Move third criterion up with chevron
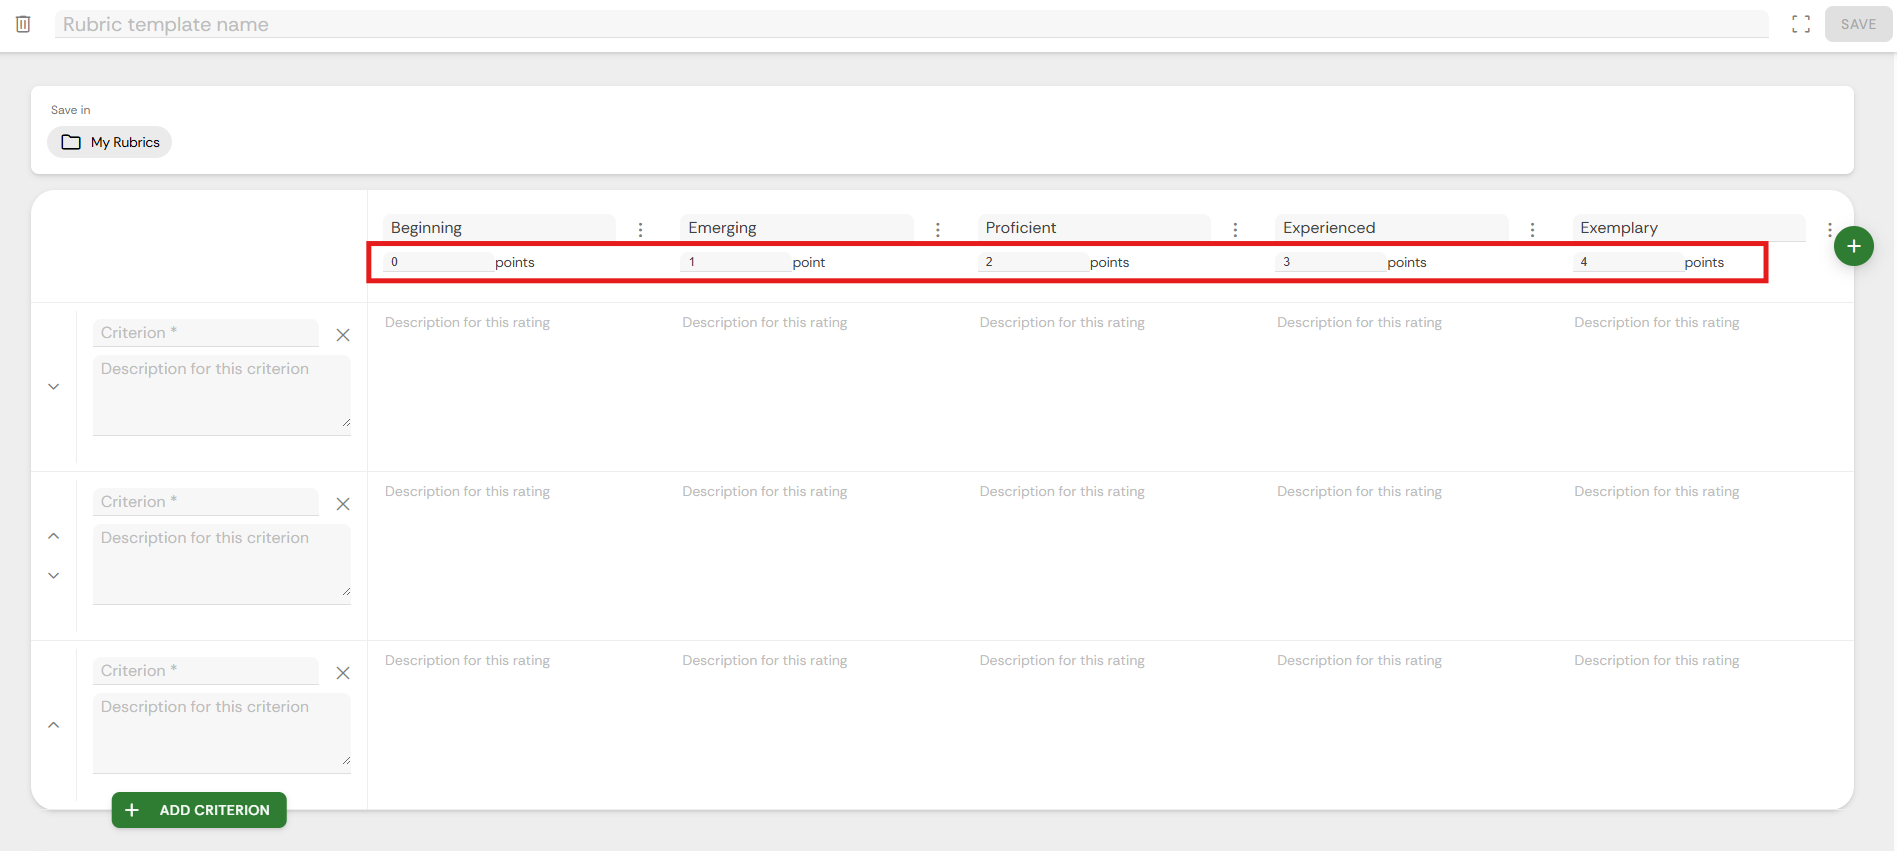This screenshot has width=1897, height=851. 54,725
